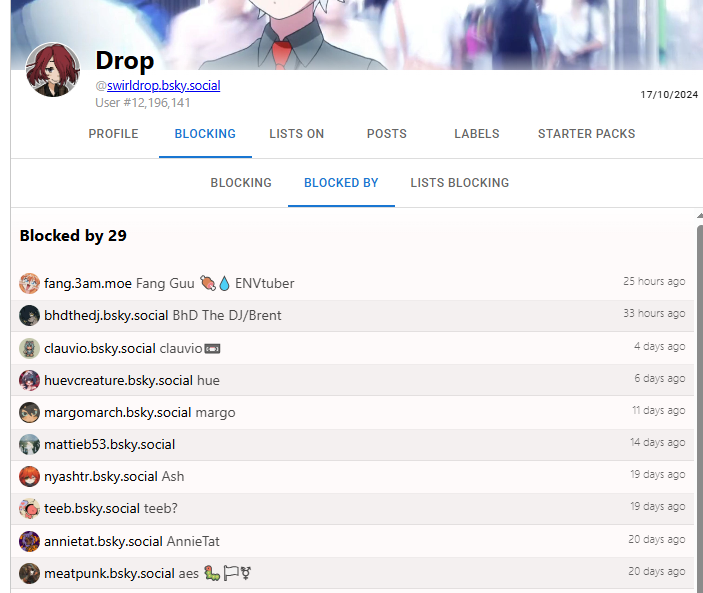The height and width of the screenshot is (593, 703).
Task: Click the Drop display name heading
Action: 125,61
